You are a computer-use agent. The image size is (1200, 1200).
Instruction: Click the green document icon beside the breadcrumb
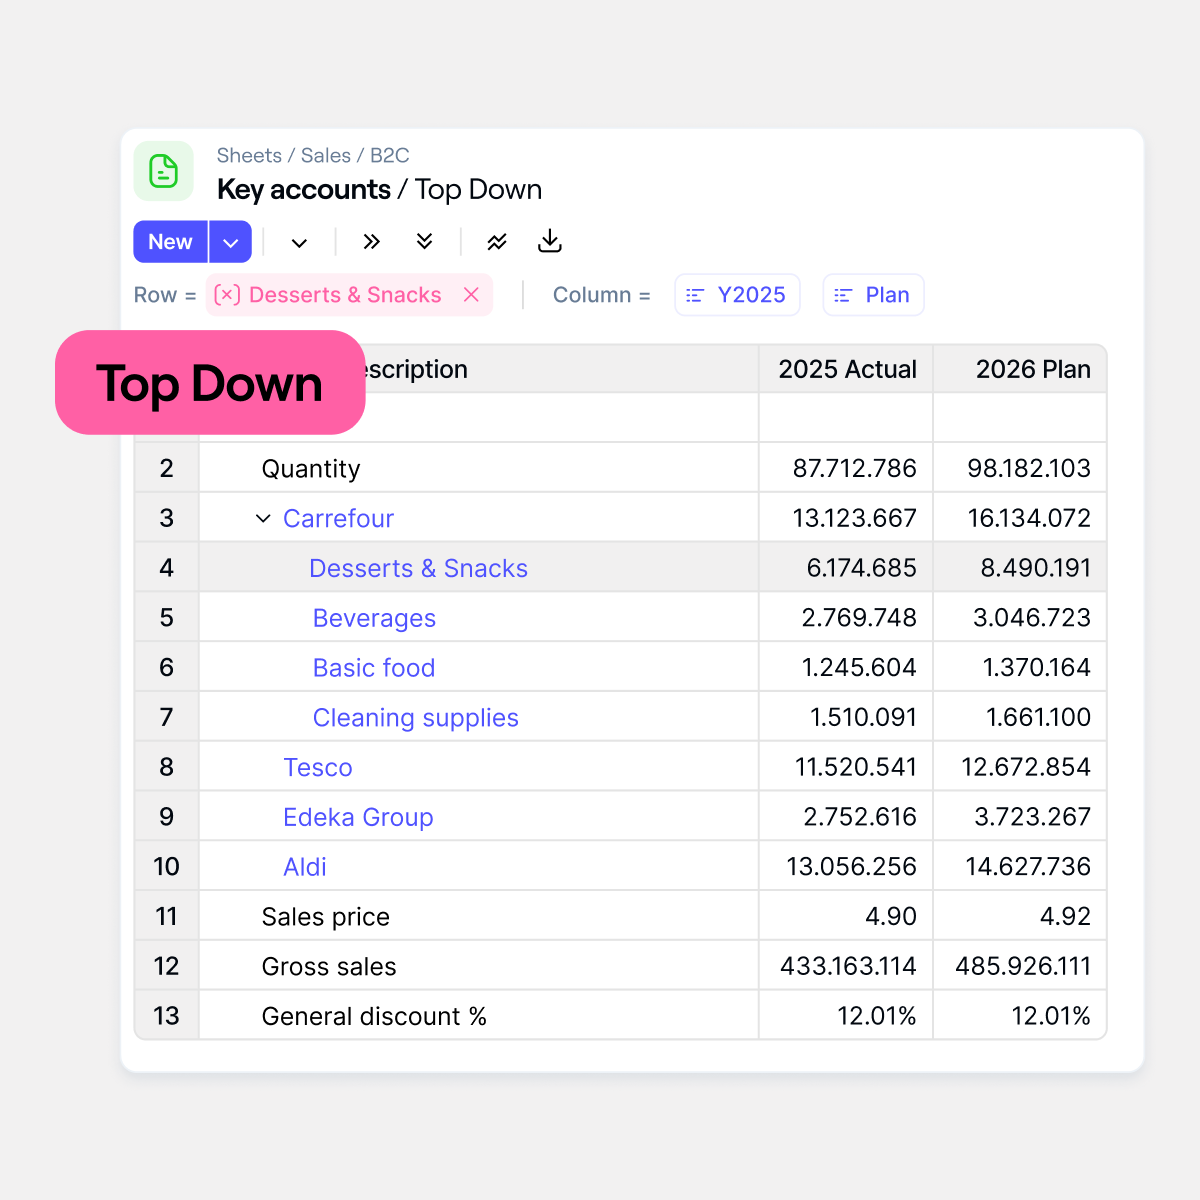(x=163, y=171)
